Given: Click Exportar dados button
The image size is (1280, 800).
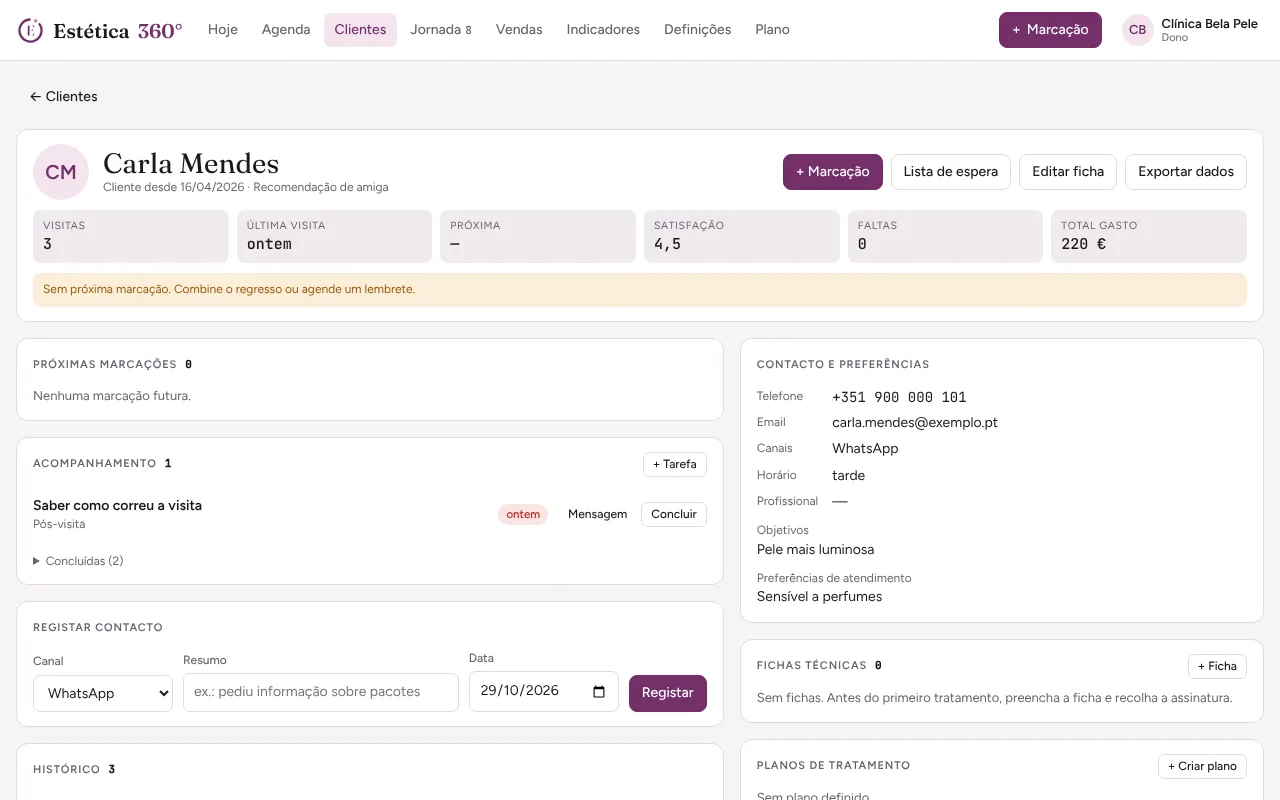Looking at the screenshot, I should pos(1186,172).
